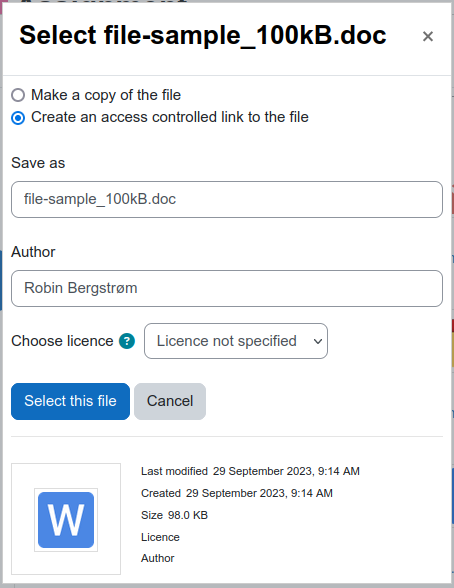Click the blue Word document icon

tap(66, 520)
